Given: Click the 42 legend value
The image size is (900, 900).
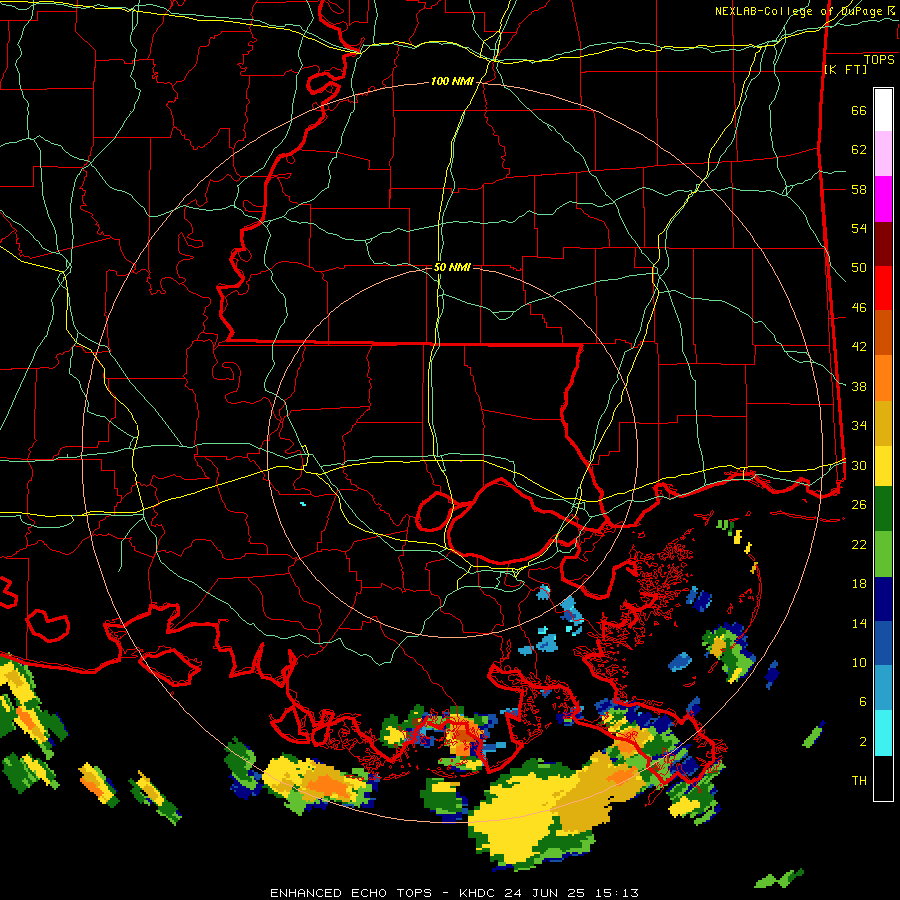Looking at the screenshot, I should coord(859,347).
